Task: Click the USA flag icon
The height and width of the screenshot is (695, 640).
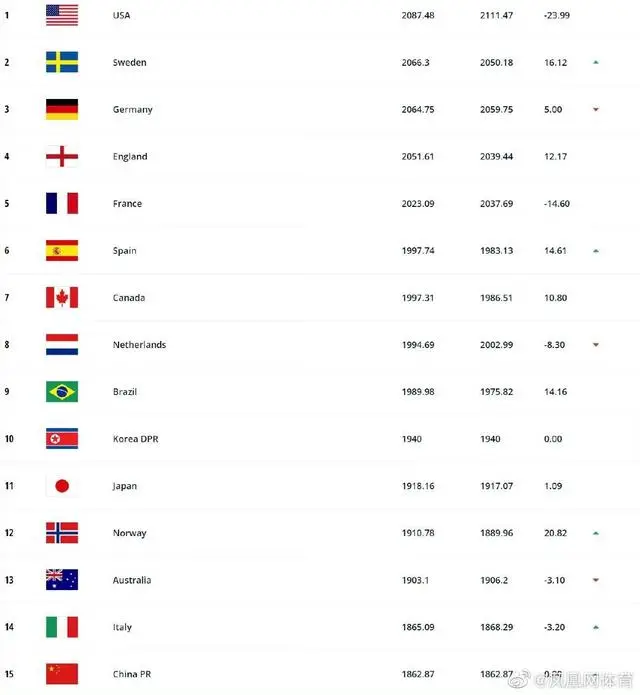Action: point(61,15)
